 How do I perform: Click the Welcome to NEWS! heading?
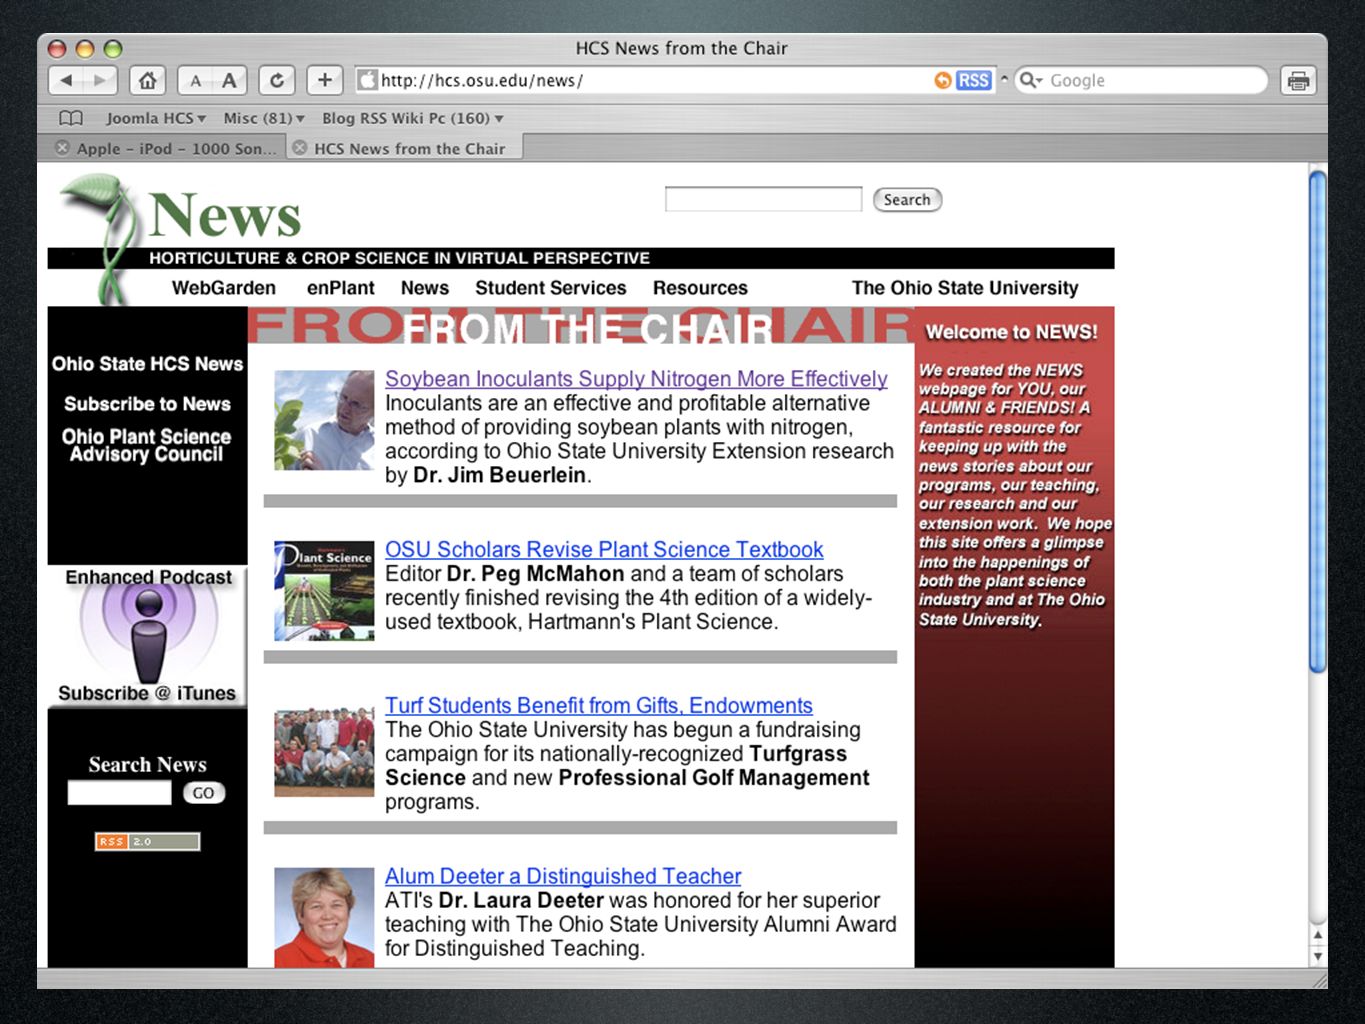coord(1011,332)
